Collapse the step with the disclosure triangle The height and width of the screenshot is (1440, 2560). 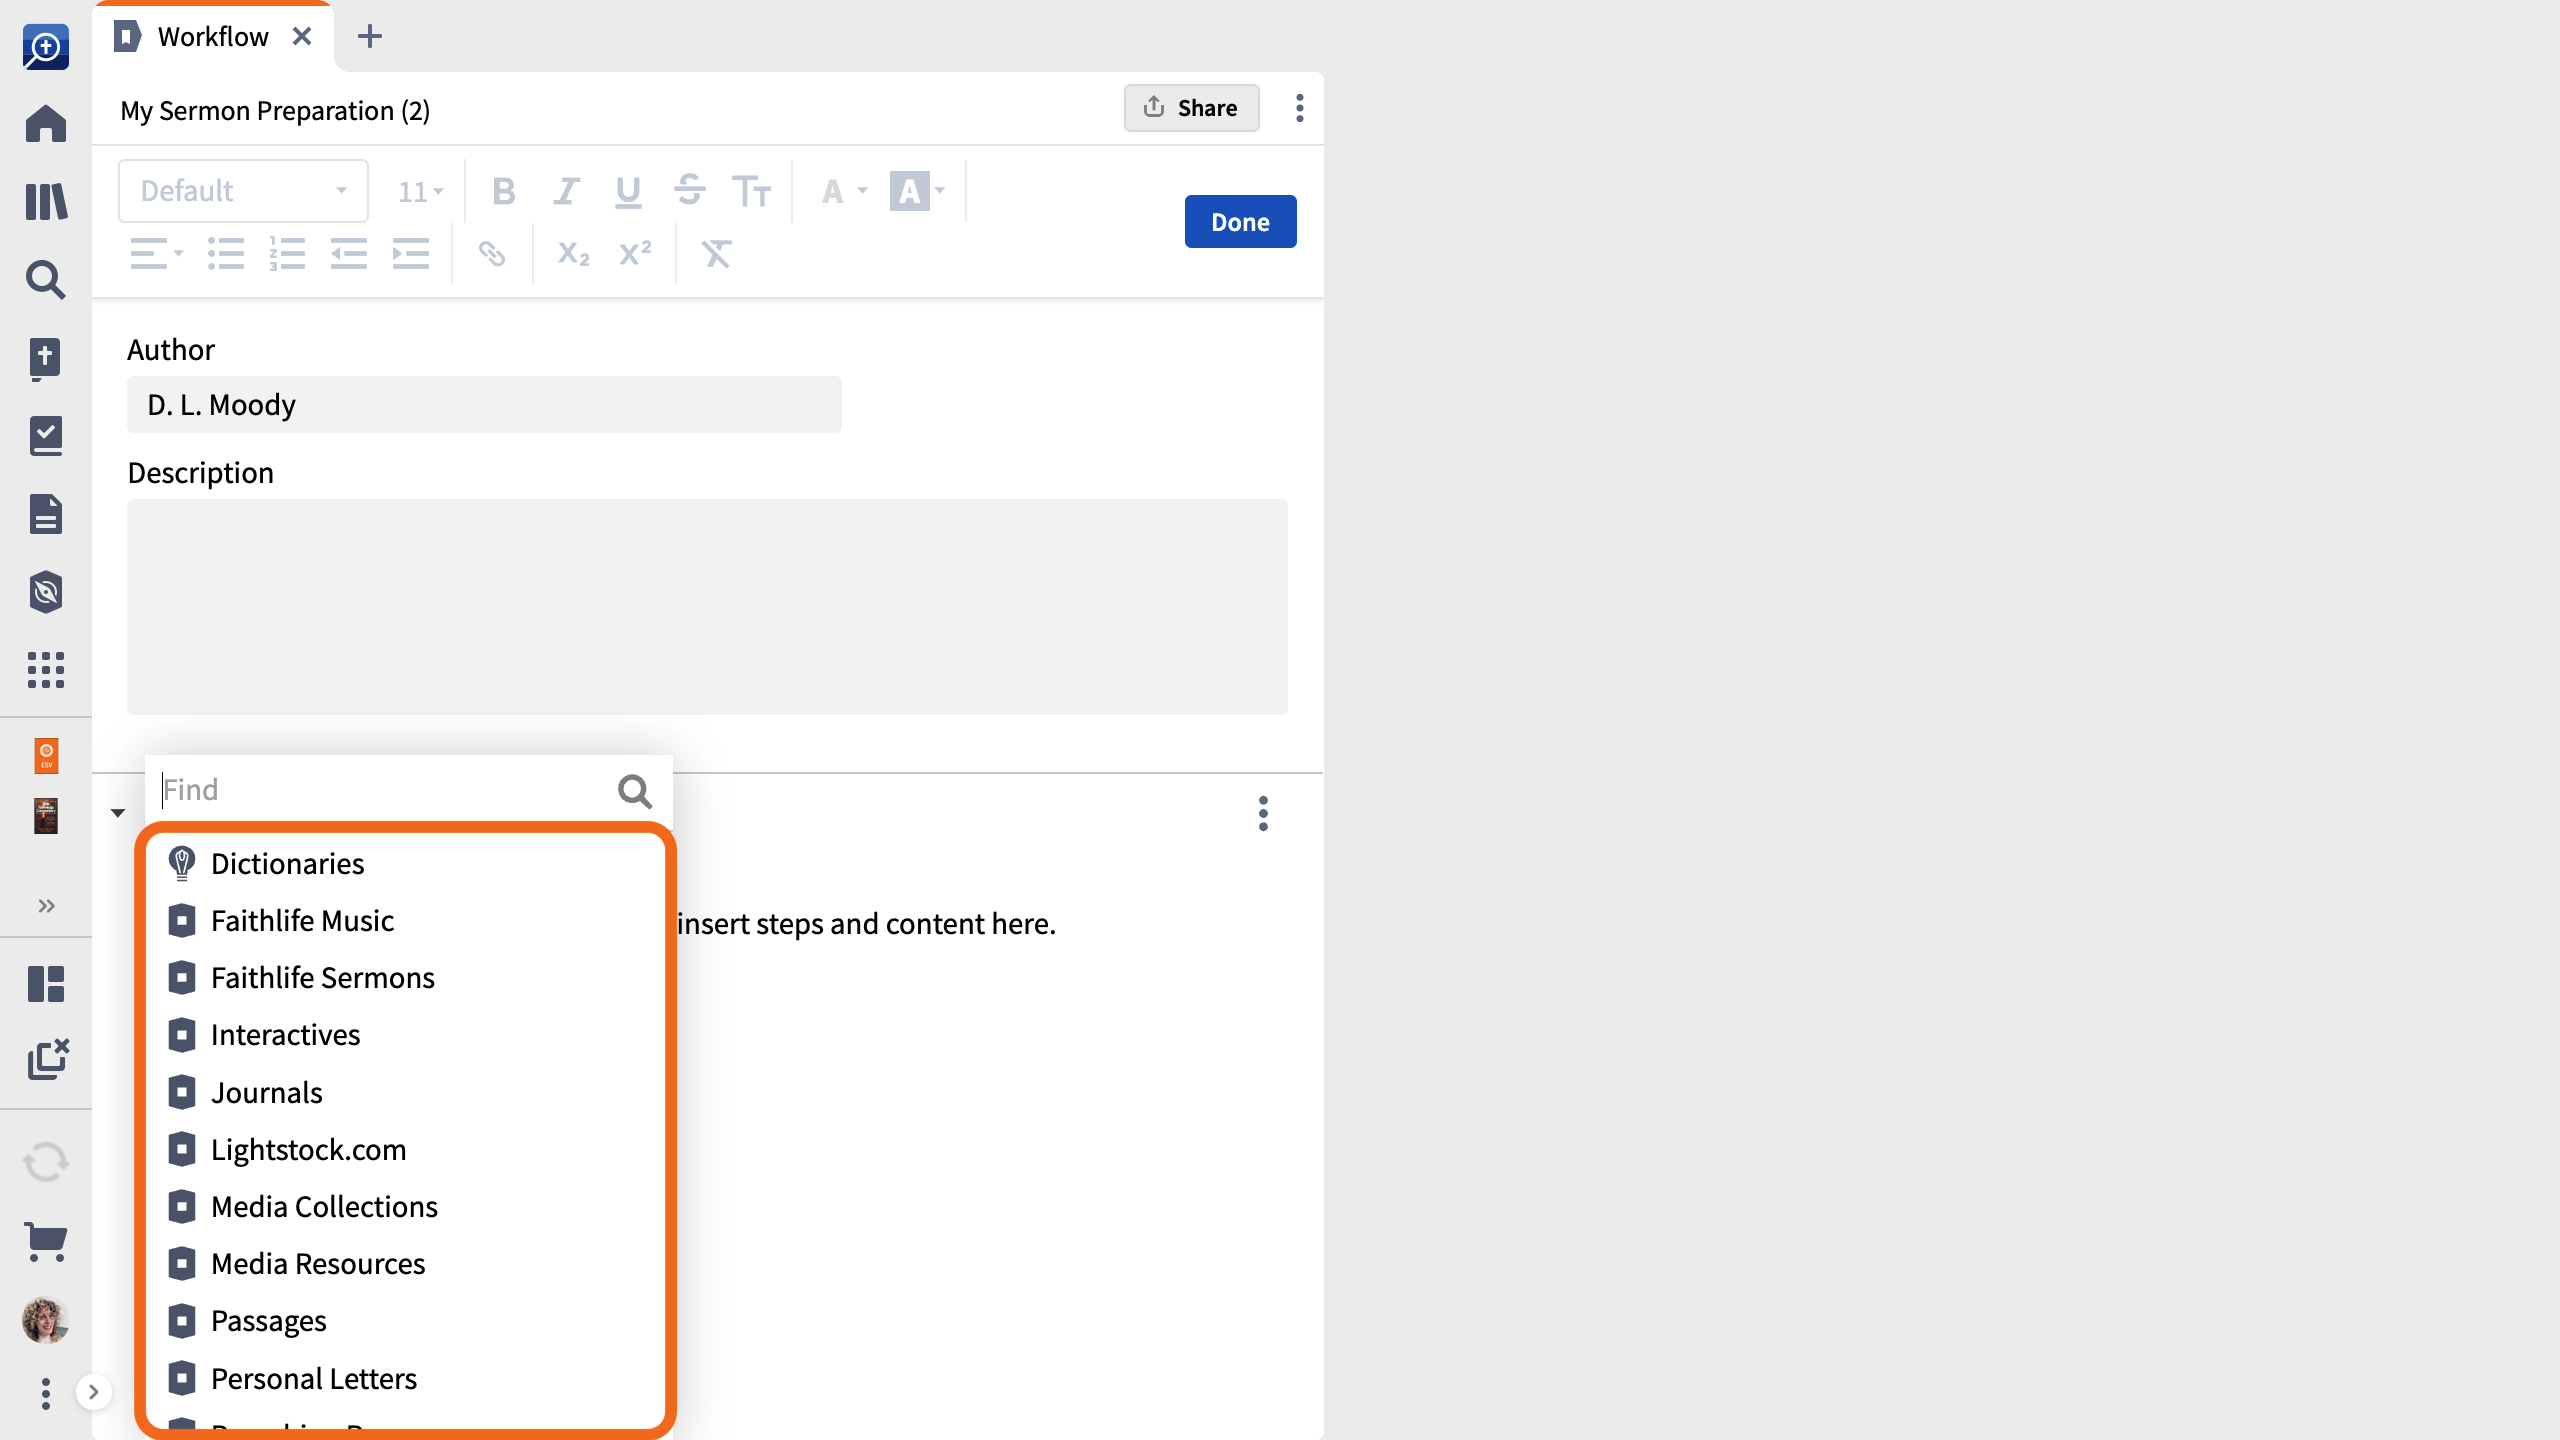click(x=118, y=813)
